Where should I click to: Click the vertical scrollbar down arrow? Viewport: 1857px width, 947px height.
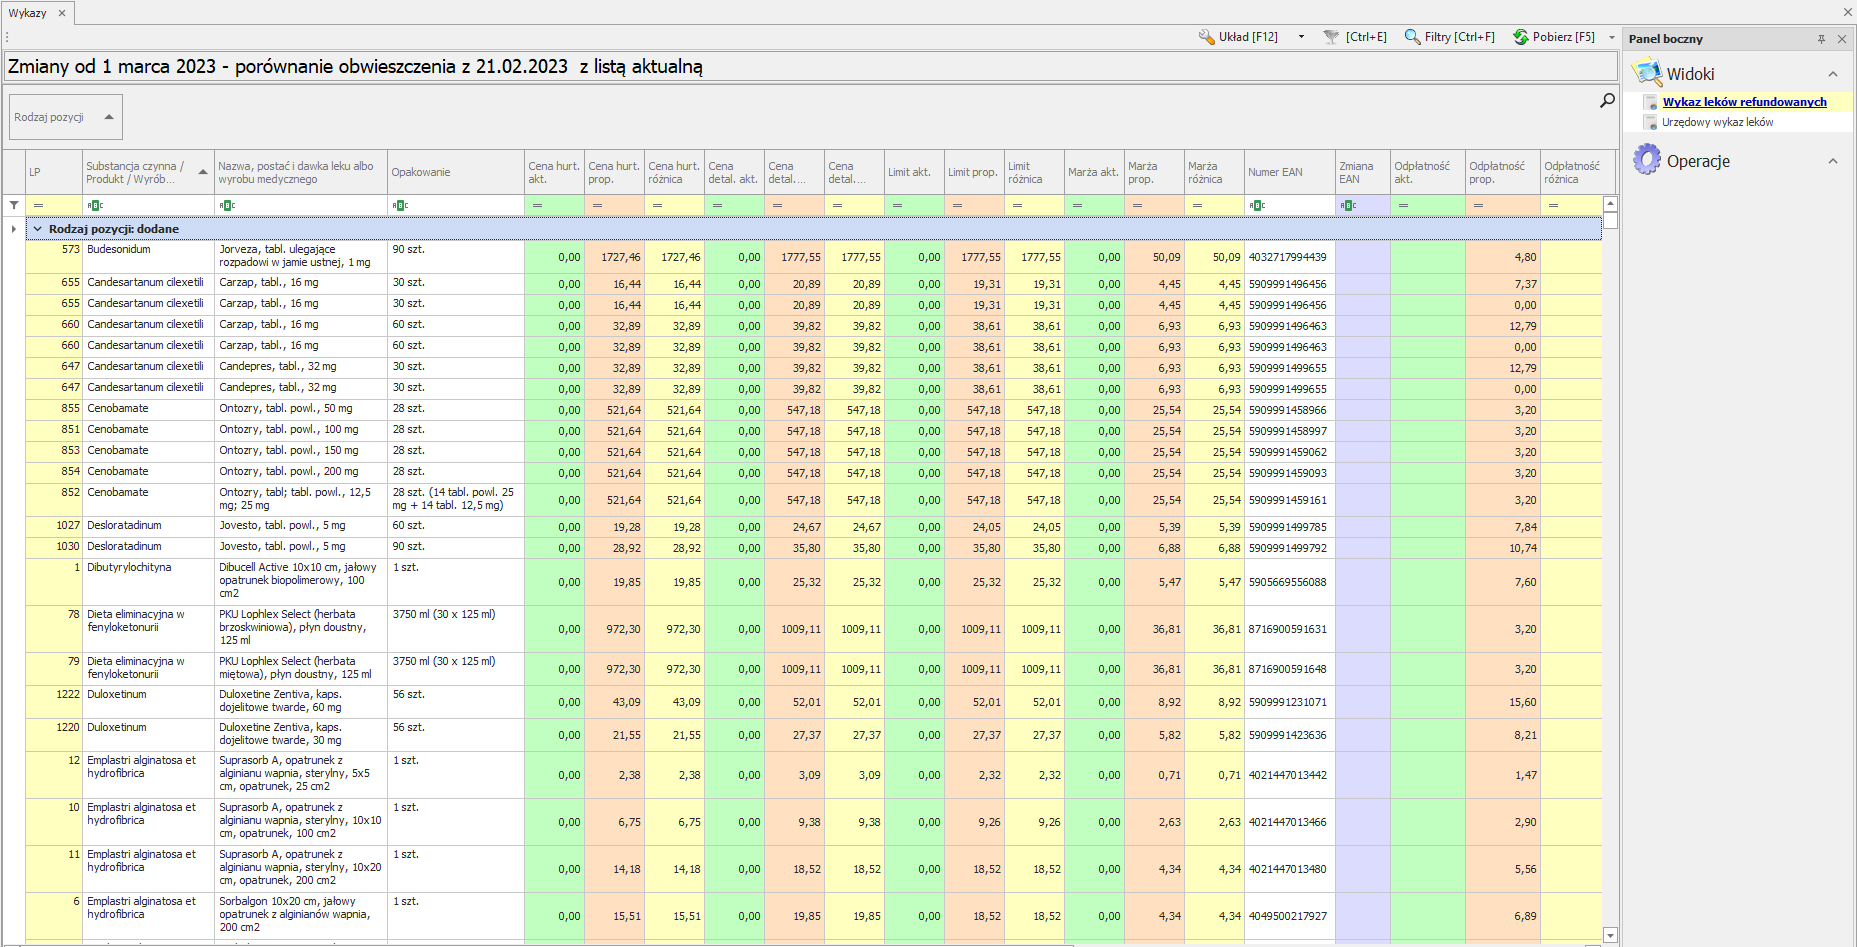tap(1610, 935)
